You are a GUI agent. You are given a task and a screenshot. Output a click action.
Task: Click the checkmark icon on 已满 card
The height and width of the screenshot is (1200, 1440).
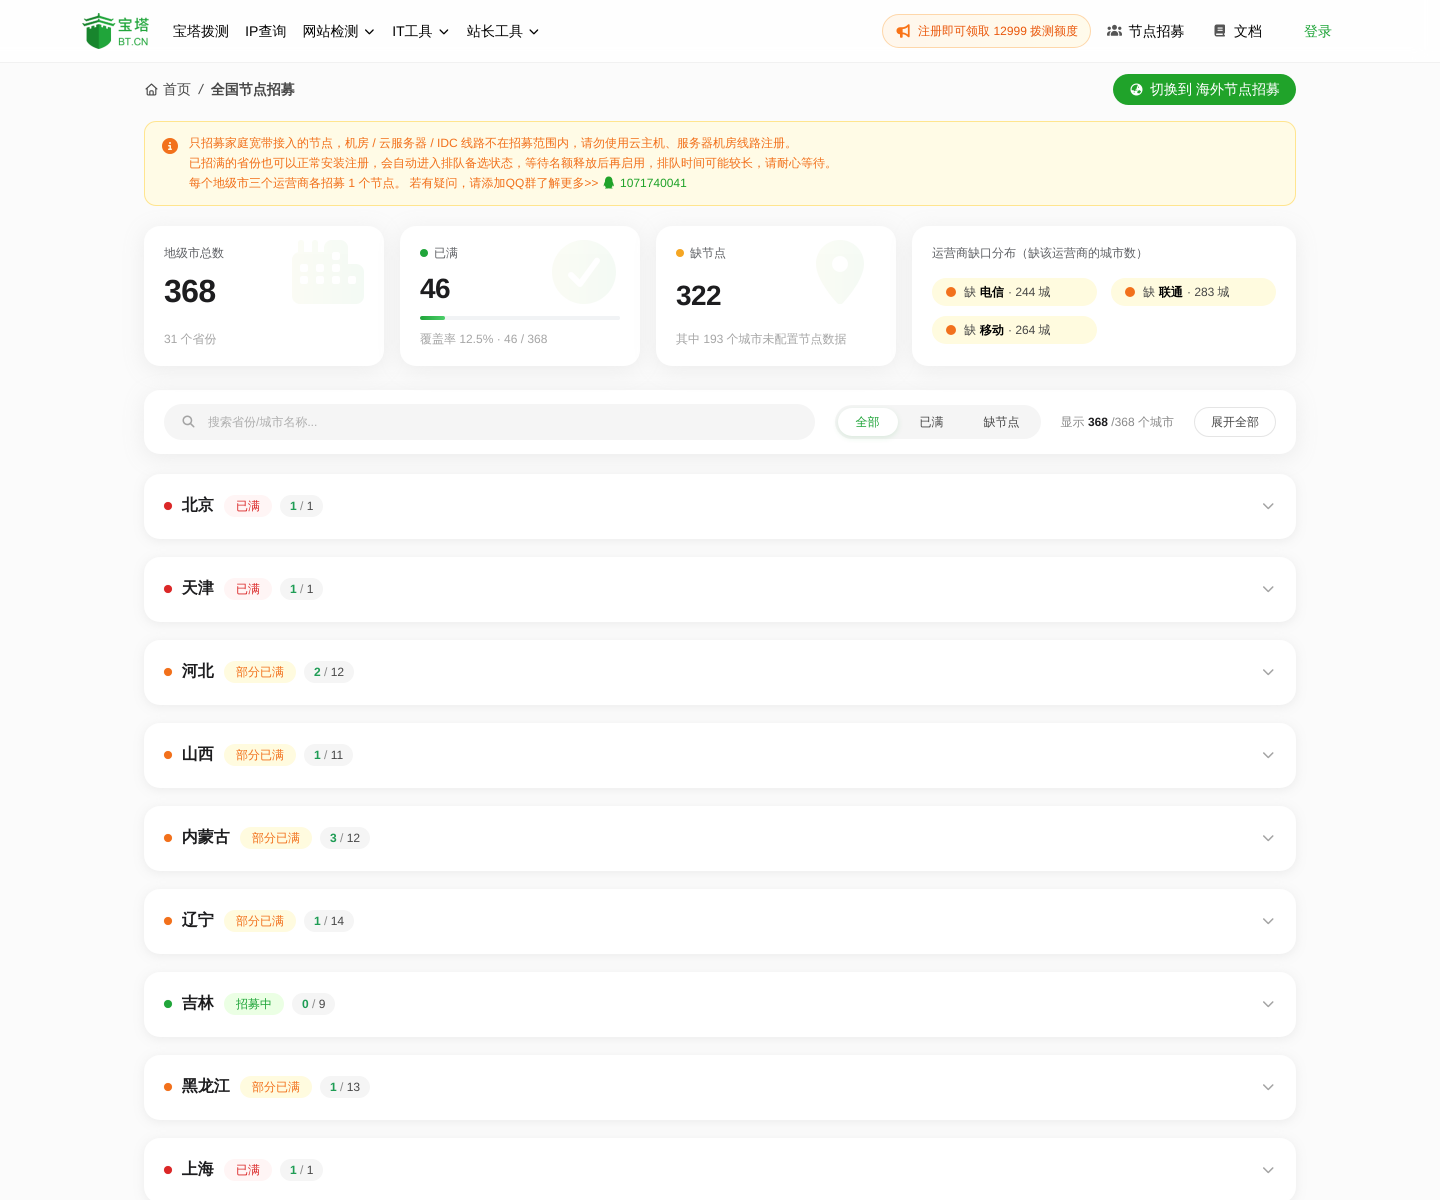pos(584,272)
